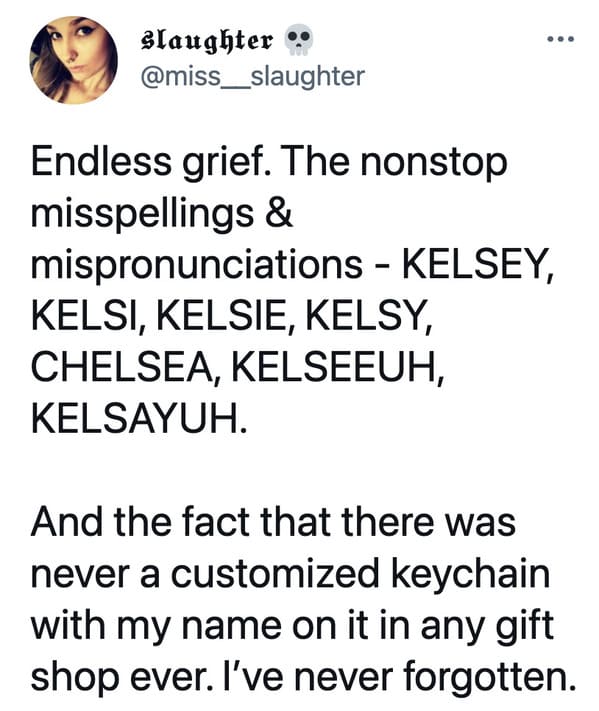This screenshot has height=711, width=599.
Task: Click the name spelling KELSEY
Action: (x=478, y=265)
